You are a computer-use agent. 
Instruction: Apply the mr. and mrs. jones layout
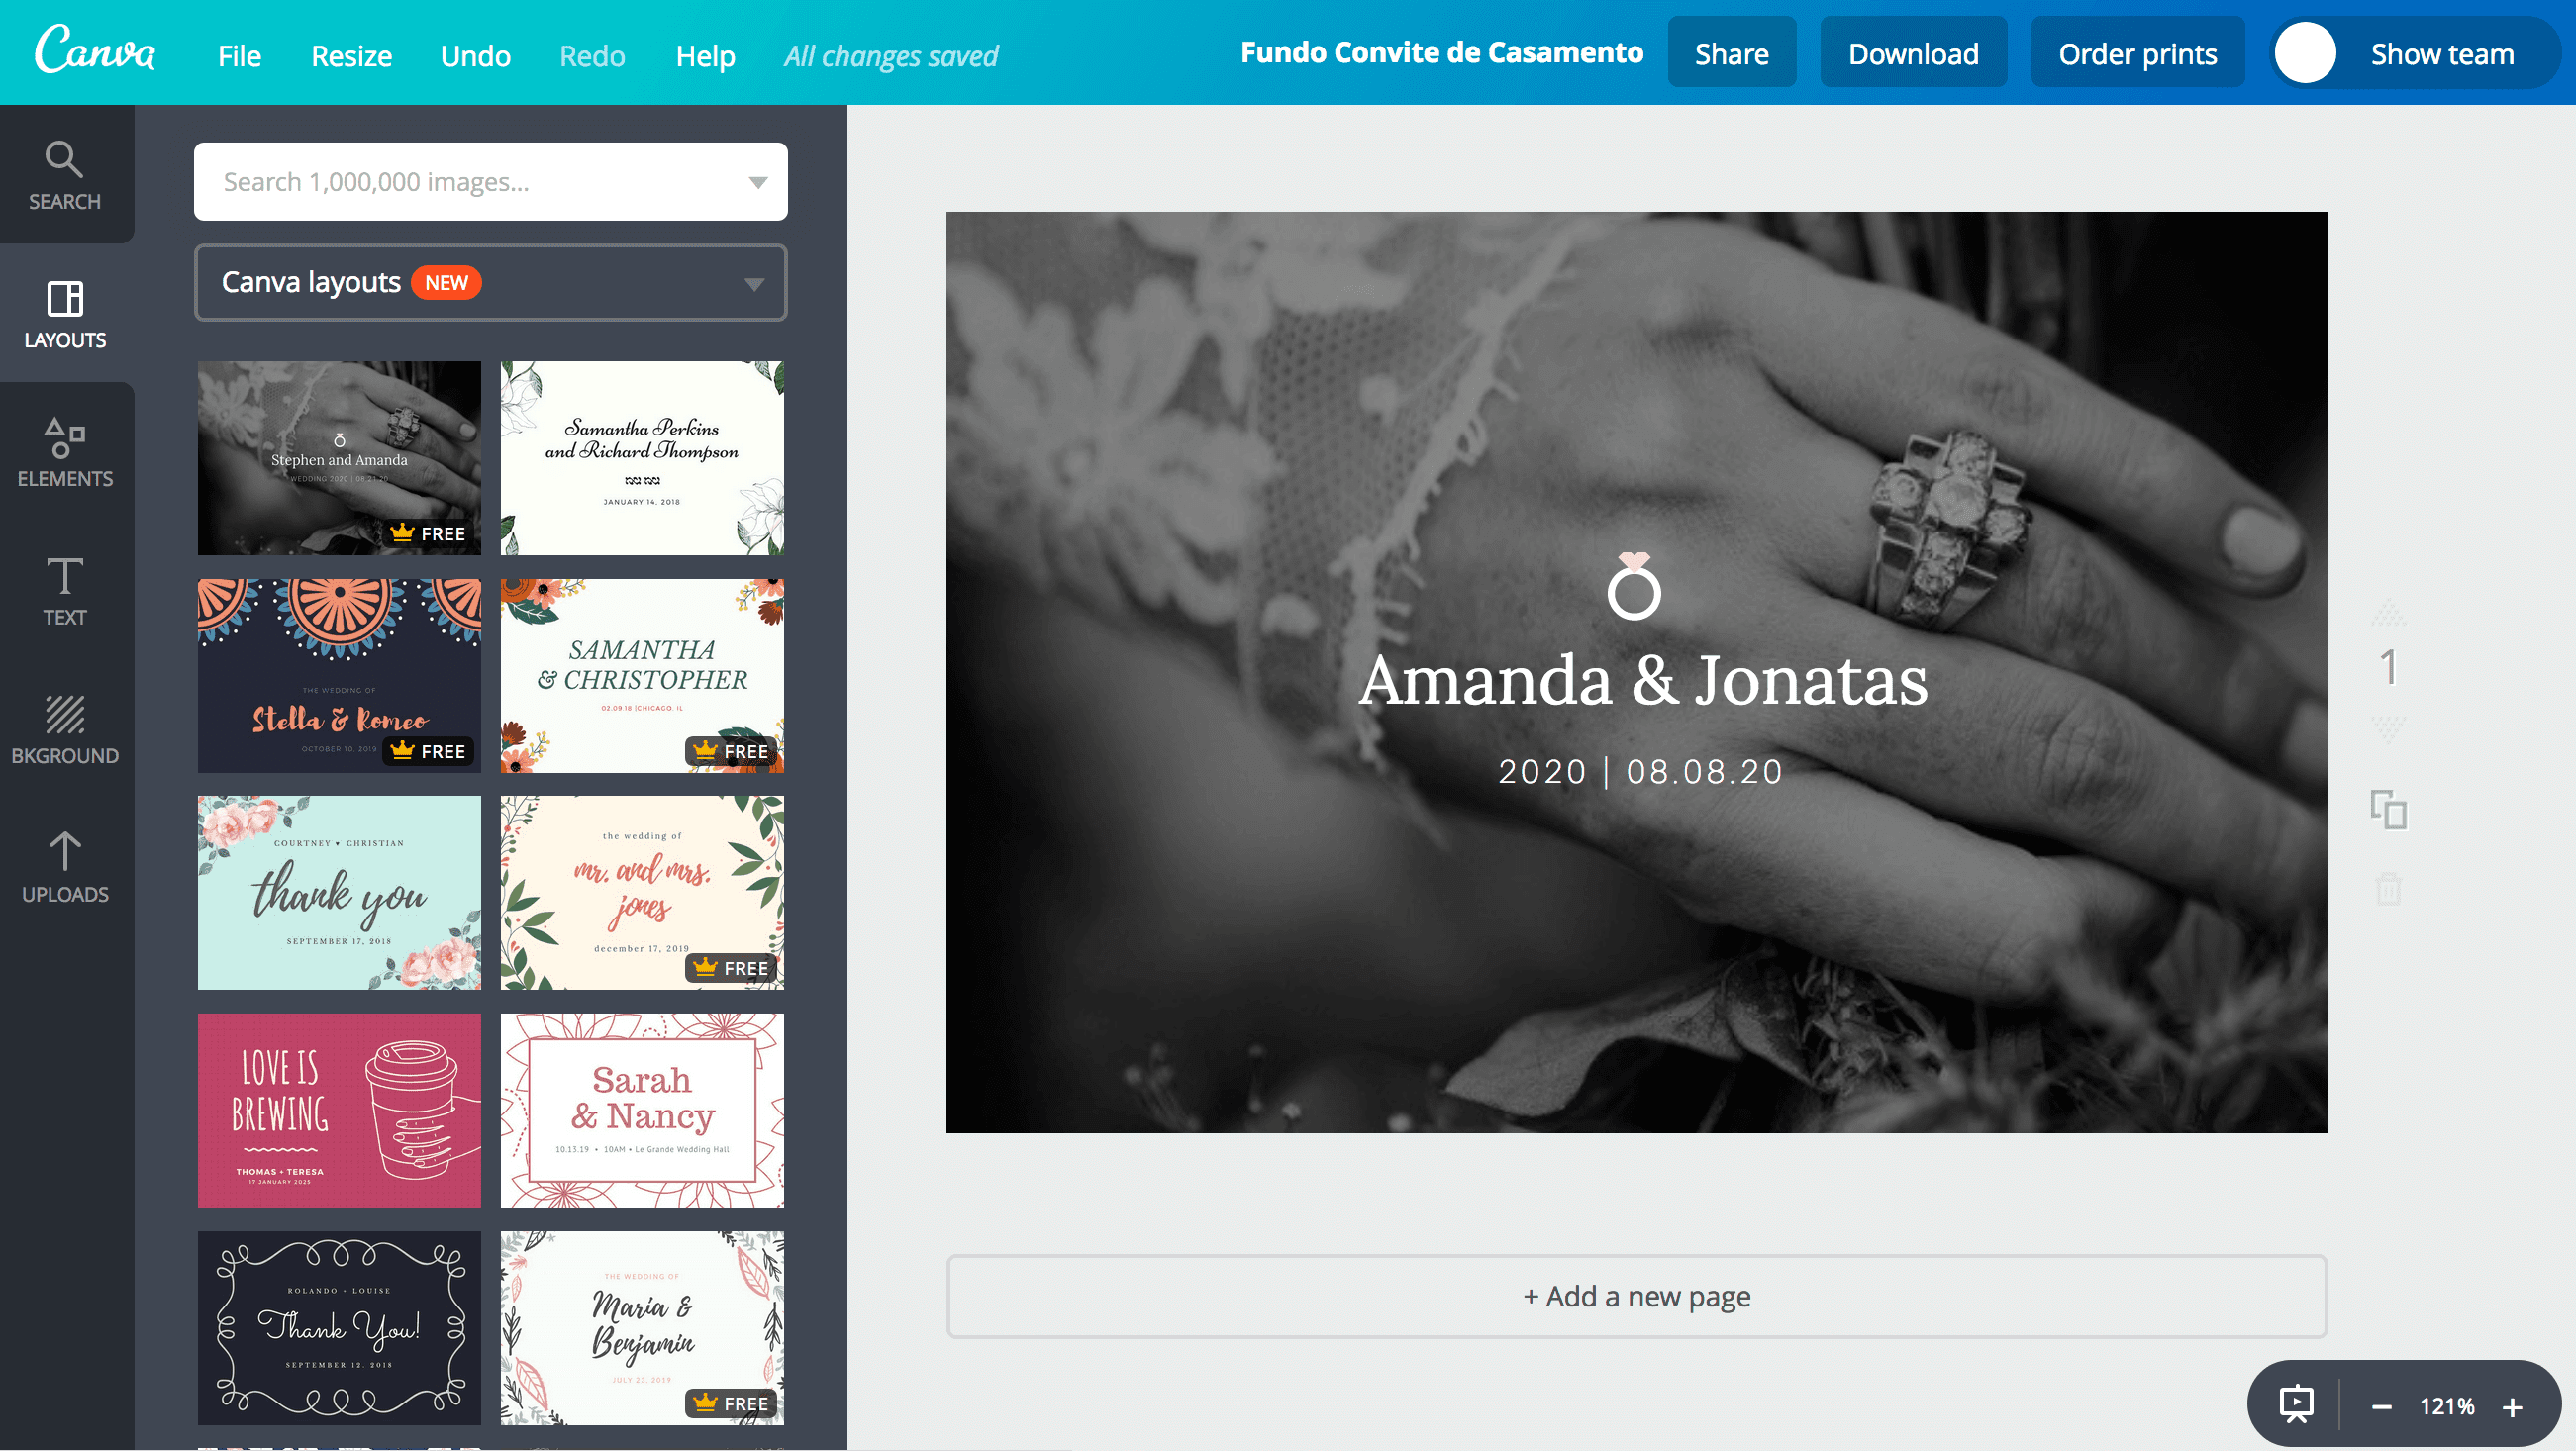click(642, 893)
